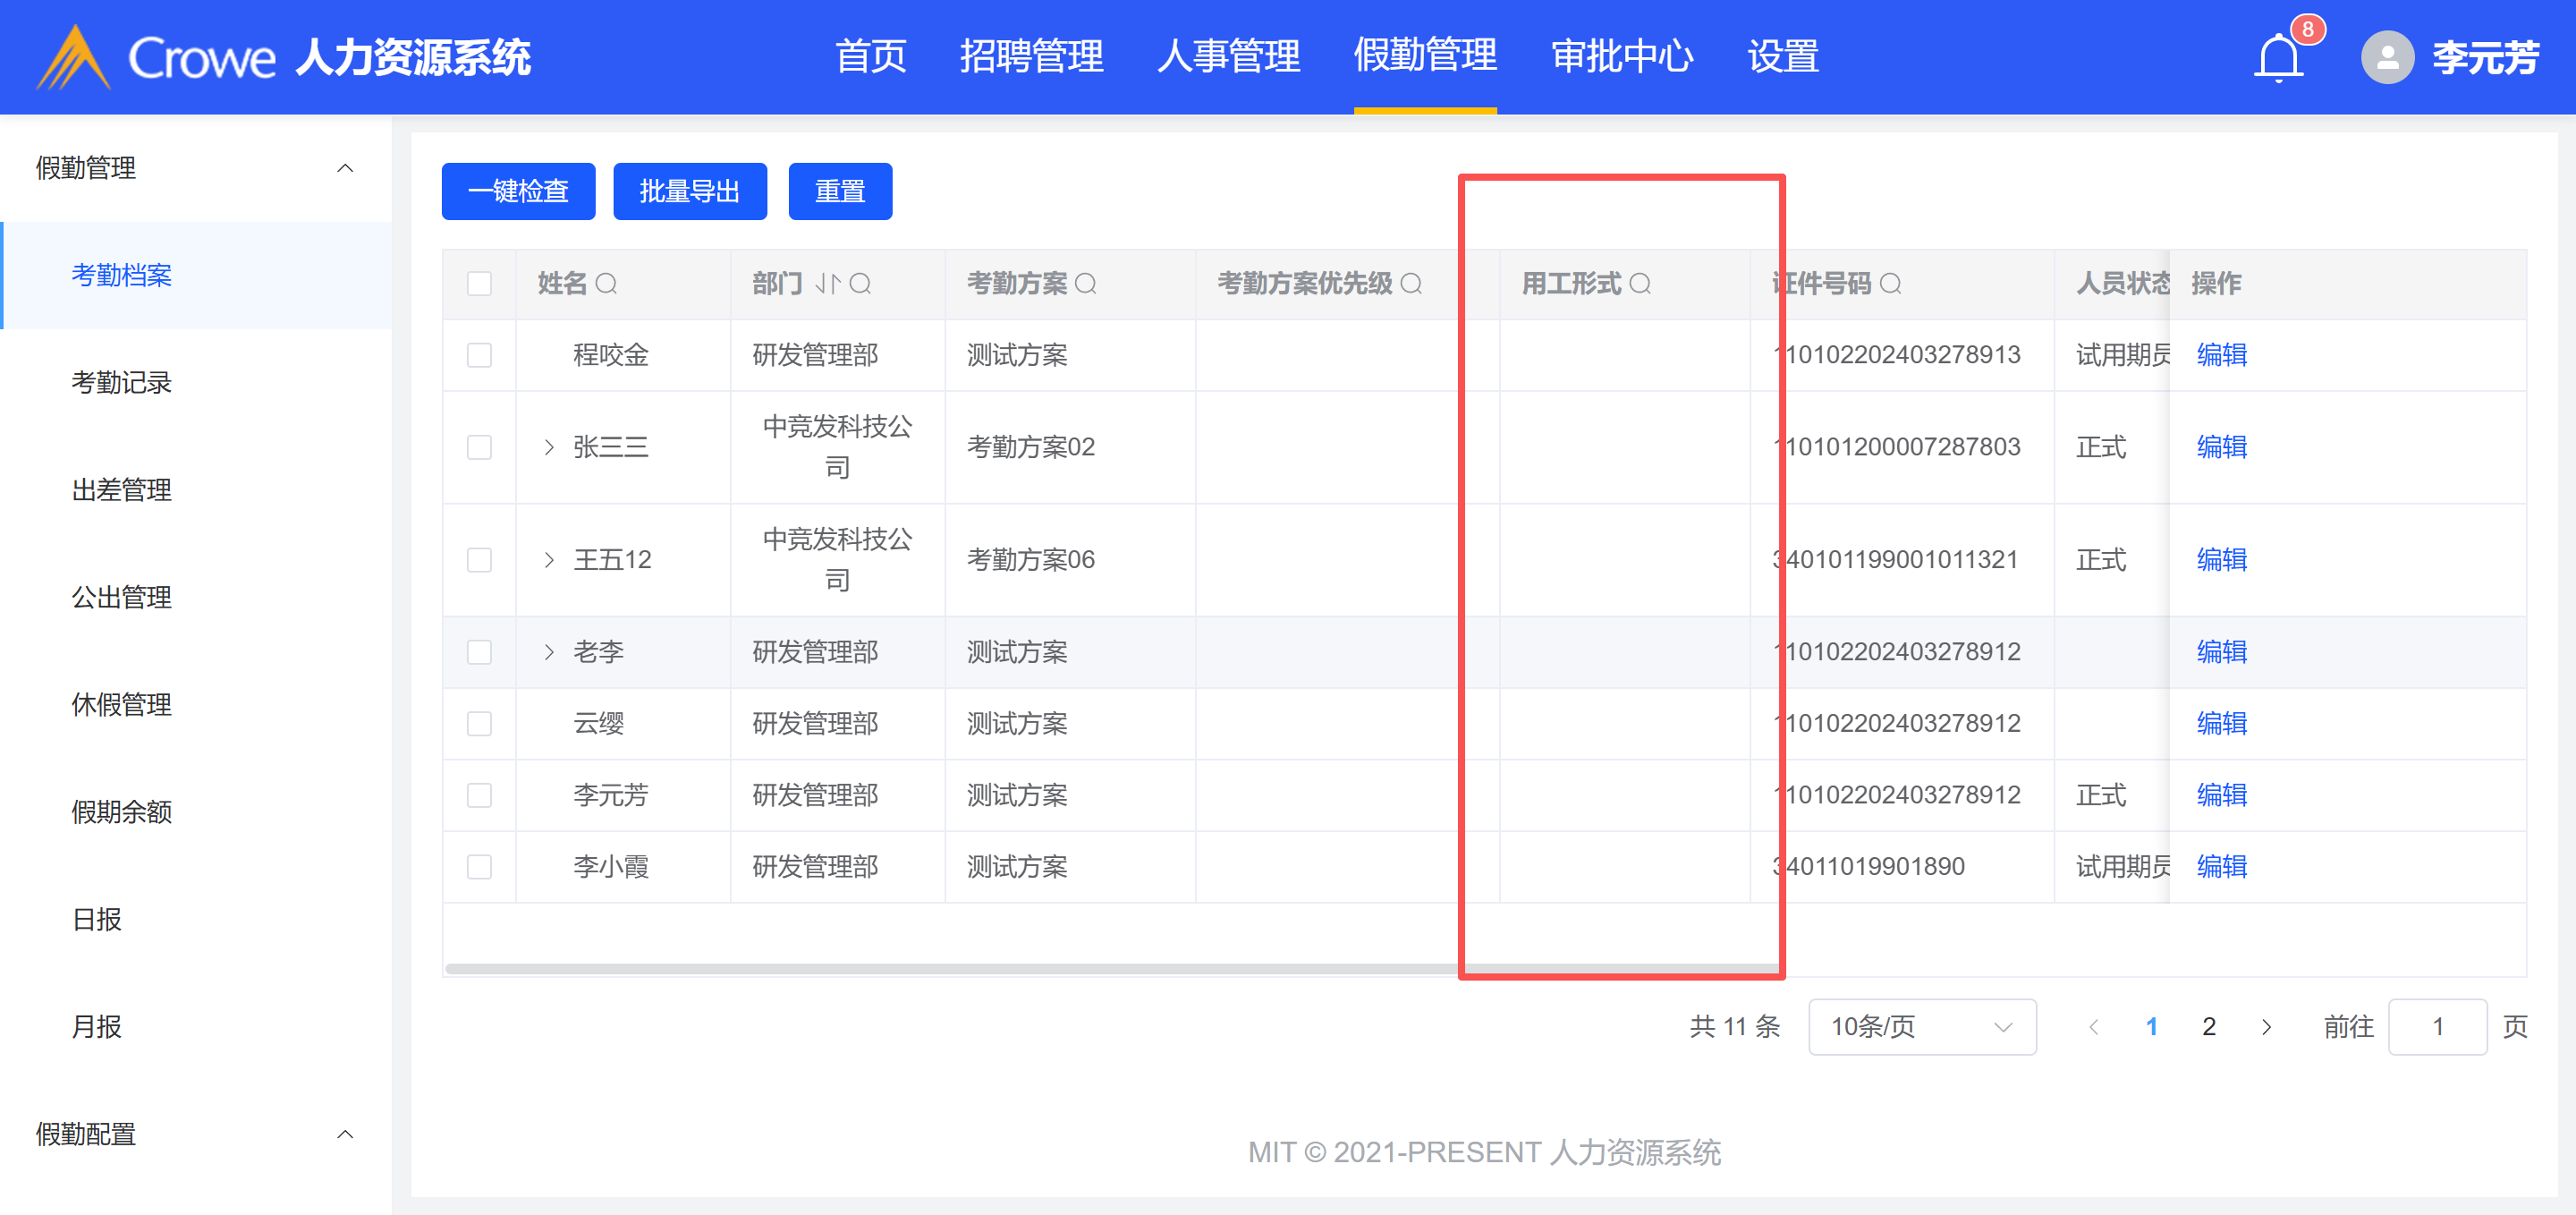Open the notification bell icon

(x=2278, y=58)
